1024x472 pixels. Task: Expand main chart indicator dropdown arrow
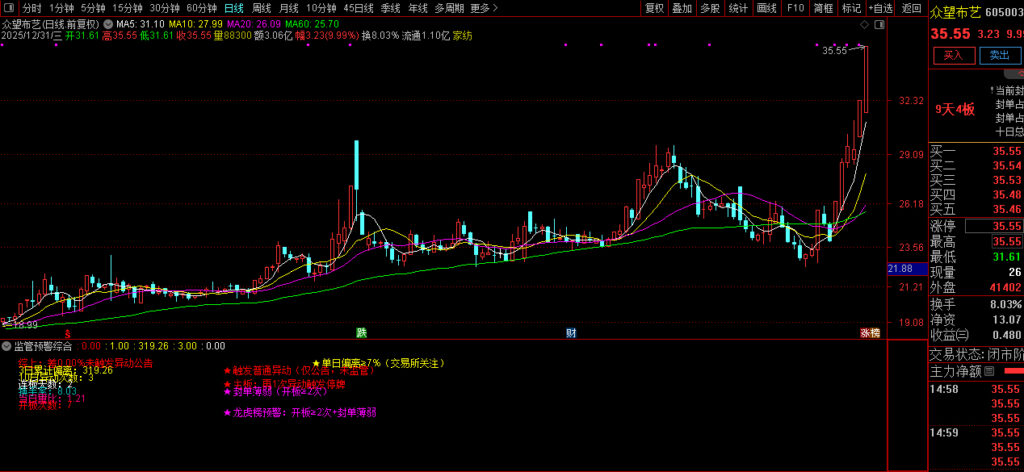pos(108,21)
